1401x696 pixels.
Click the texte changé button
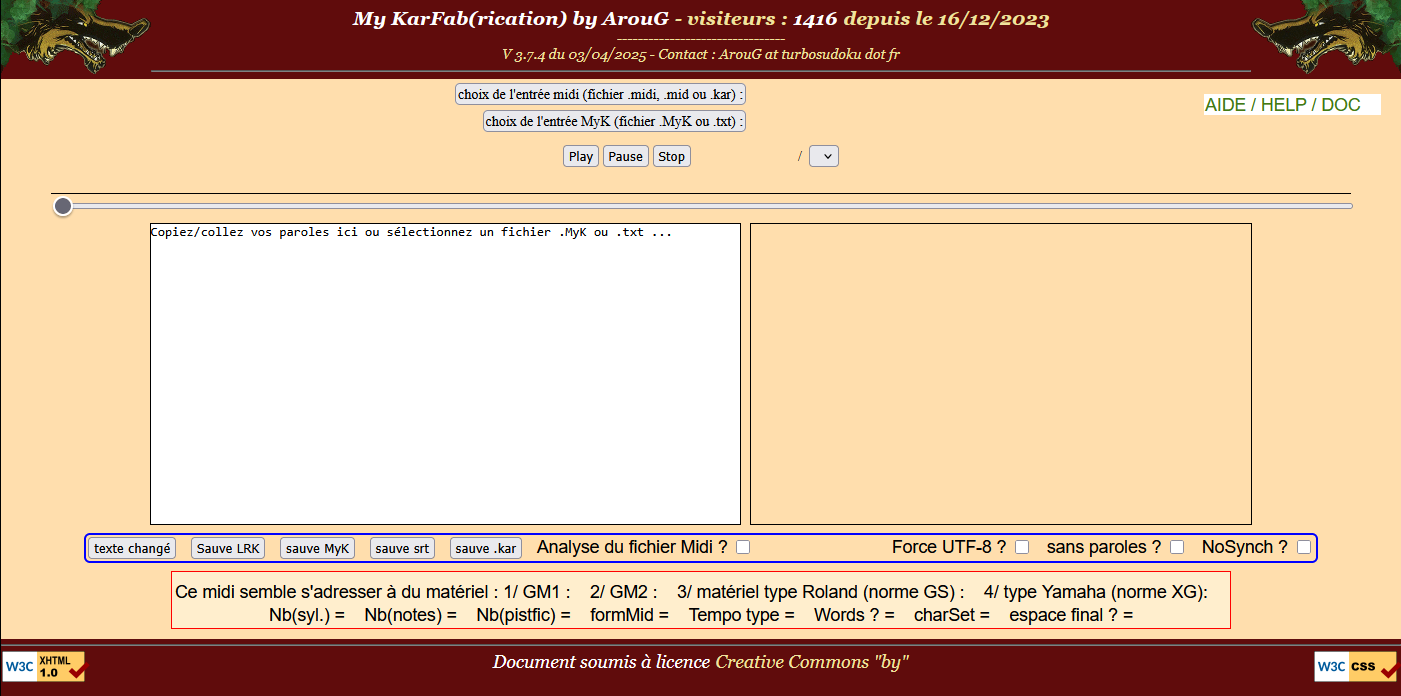pos(132,548)
